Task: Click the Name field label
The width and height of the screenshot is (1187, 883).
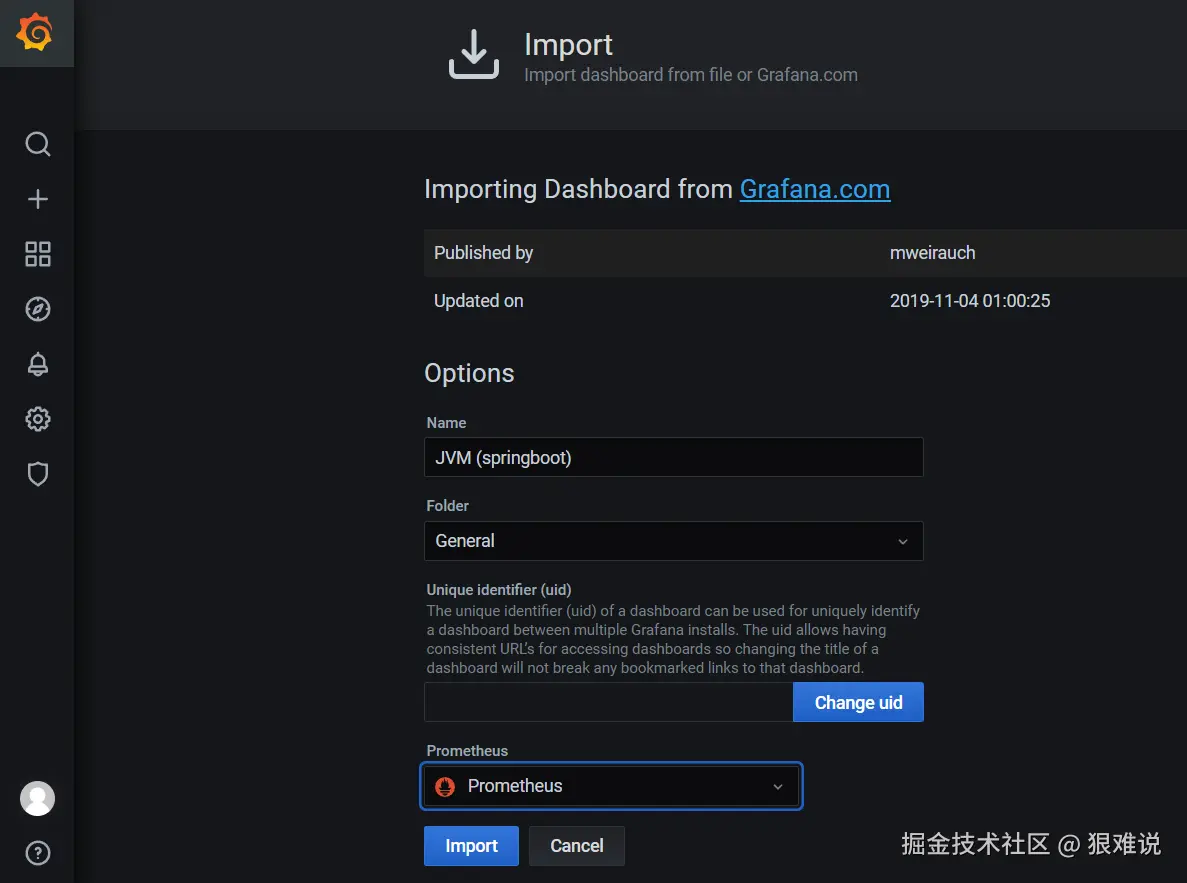Action: tap(447, 423)
